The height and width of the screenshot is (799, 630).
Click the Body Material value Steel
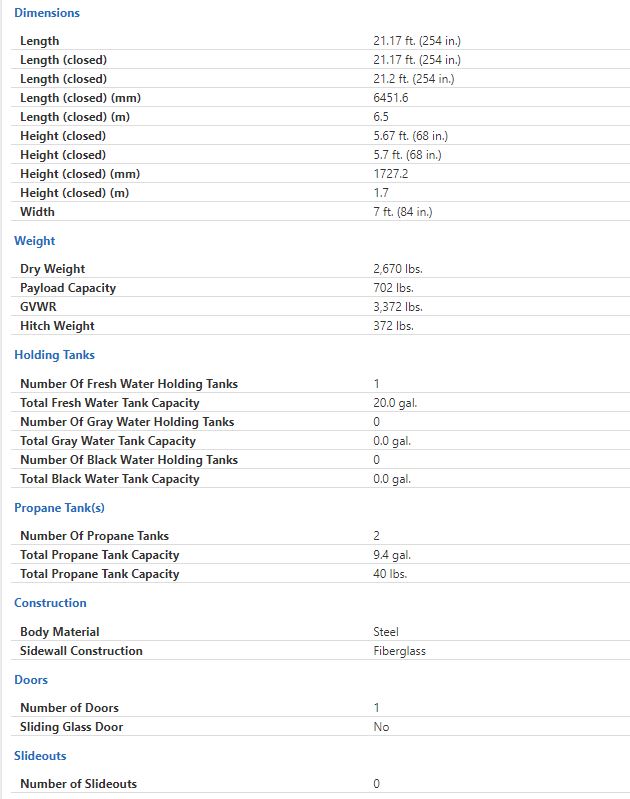pyautogui.click(x=386, y=632)
